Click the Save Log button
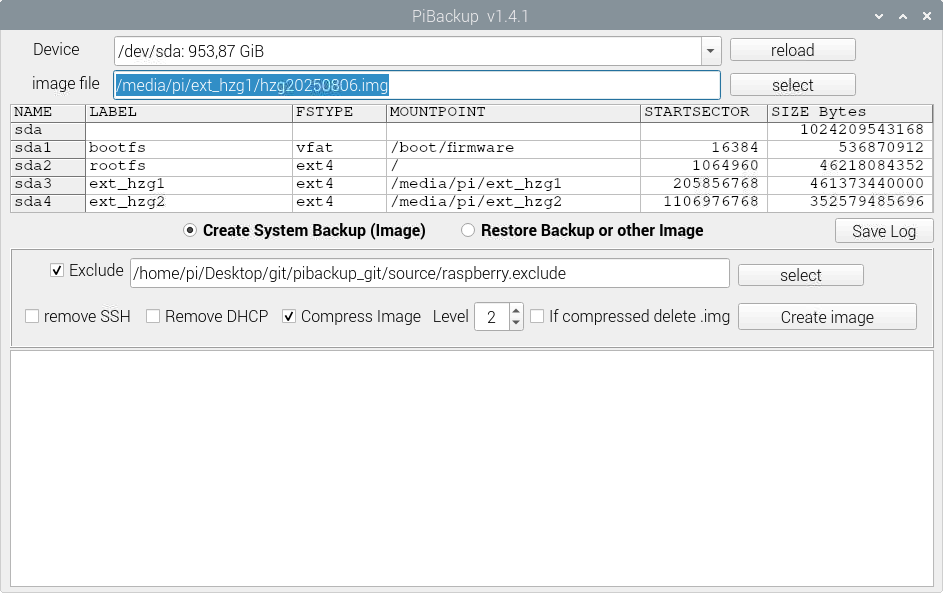Image resolution: width=943 pixels, height=593 pixels. coord(883,231)
